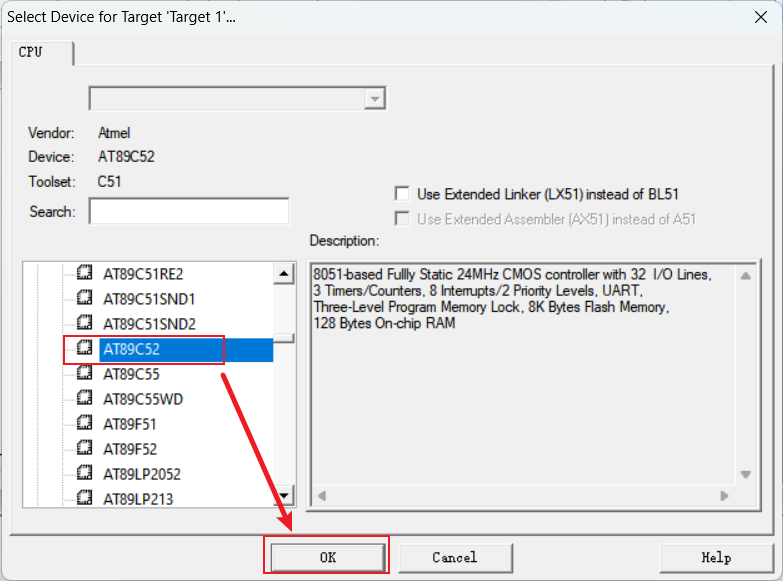Click the chip icon beside AT89C55WD

[84, 398]
